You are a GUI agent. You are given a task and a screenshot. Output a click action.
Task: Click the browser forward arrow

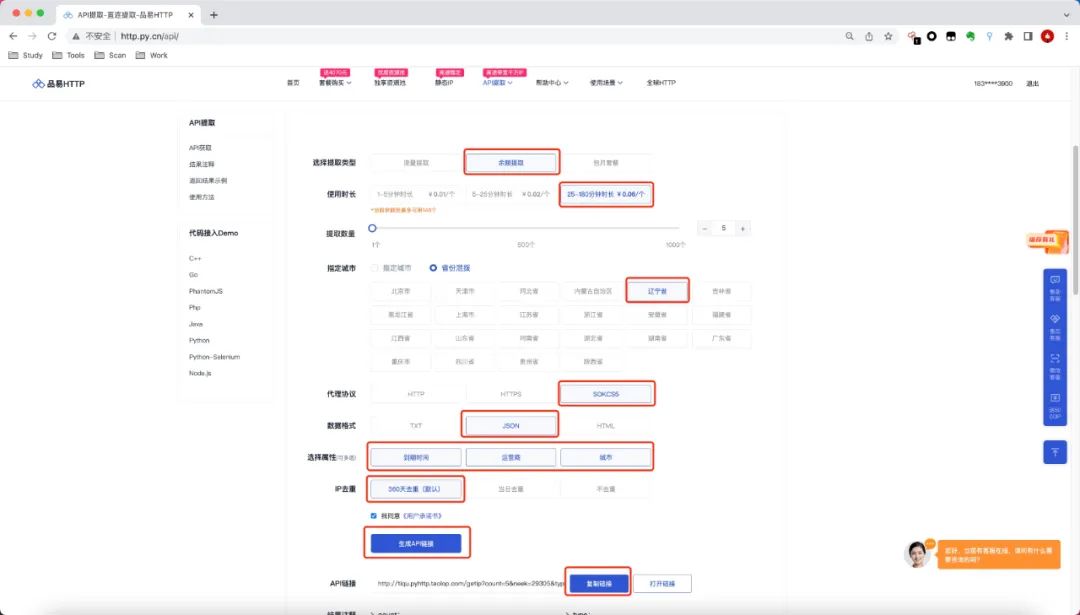32,36
